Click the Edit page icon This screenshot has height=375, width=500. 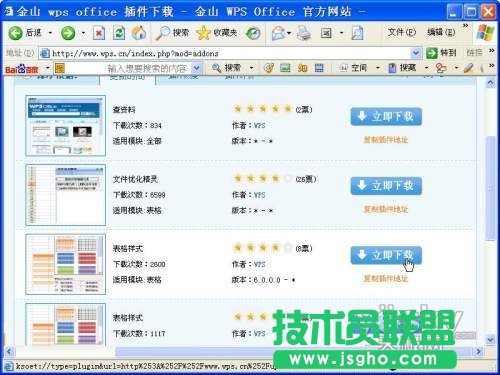tap(326, 33)
